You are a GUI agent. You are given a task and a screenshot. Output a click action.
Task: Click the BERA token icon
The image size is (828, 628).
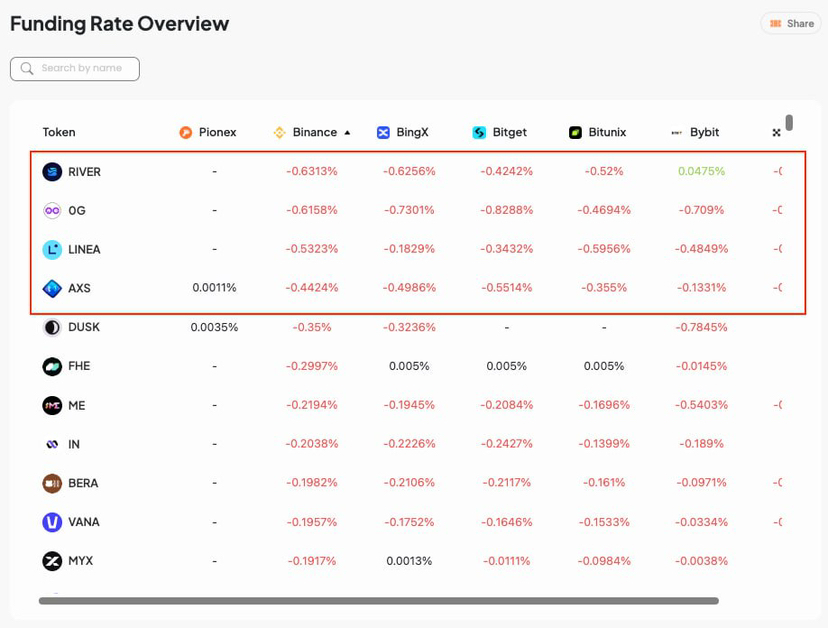pos(52,483)
